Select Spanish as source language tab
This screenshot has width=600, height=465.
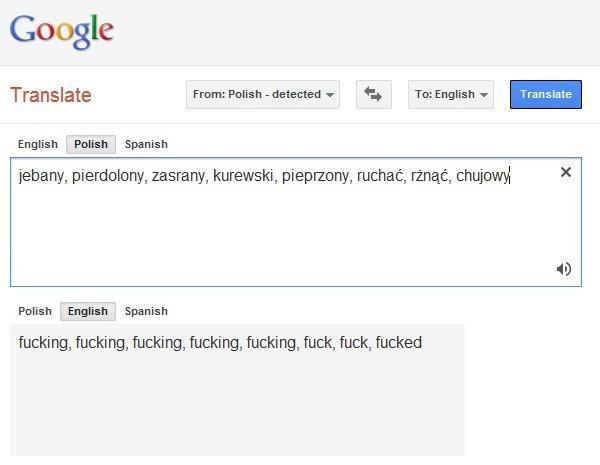pyautogui.click(x=146, y=144)
